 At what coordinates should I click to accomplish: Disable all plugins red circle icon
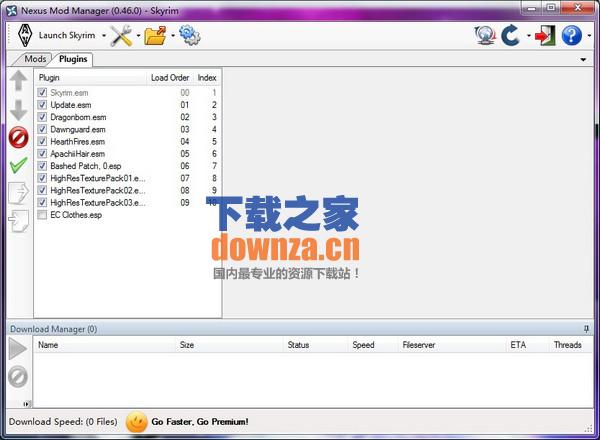pyautogui.click(x=18, y=137)
